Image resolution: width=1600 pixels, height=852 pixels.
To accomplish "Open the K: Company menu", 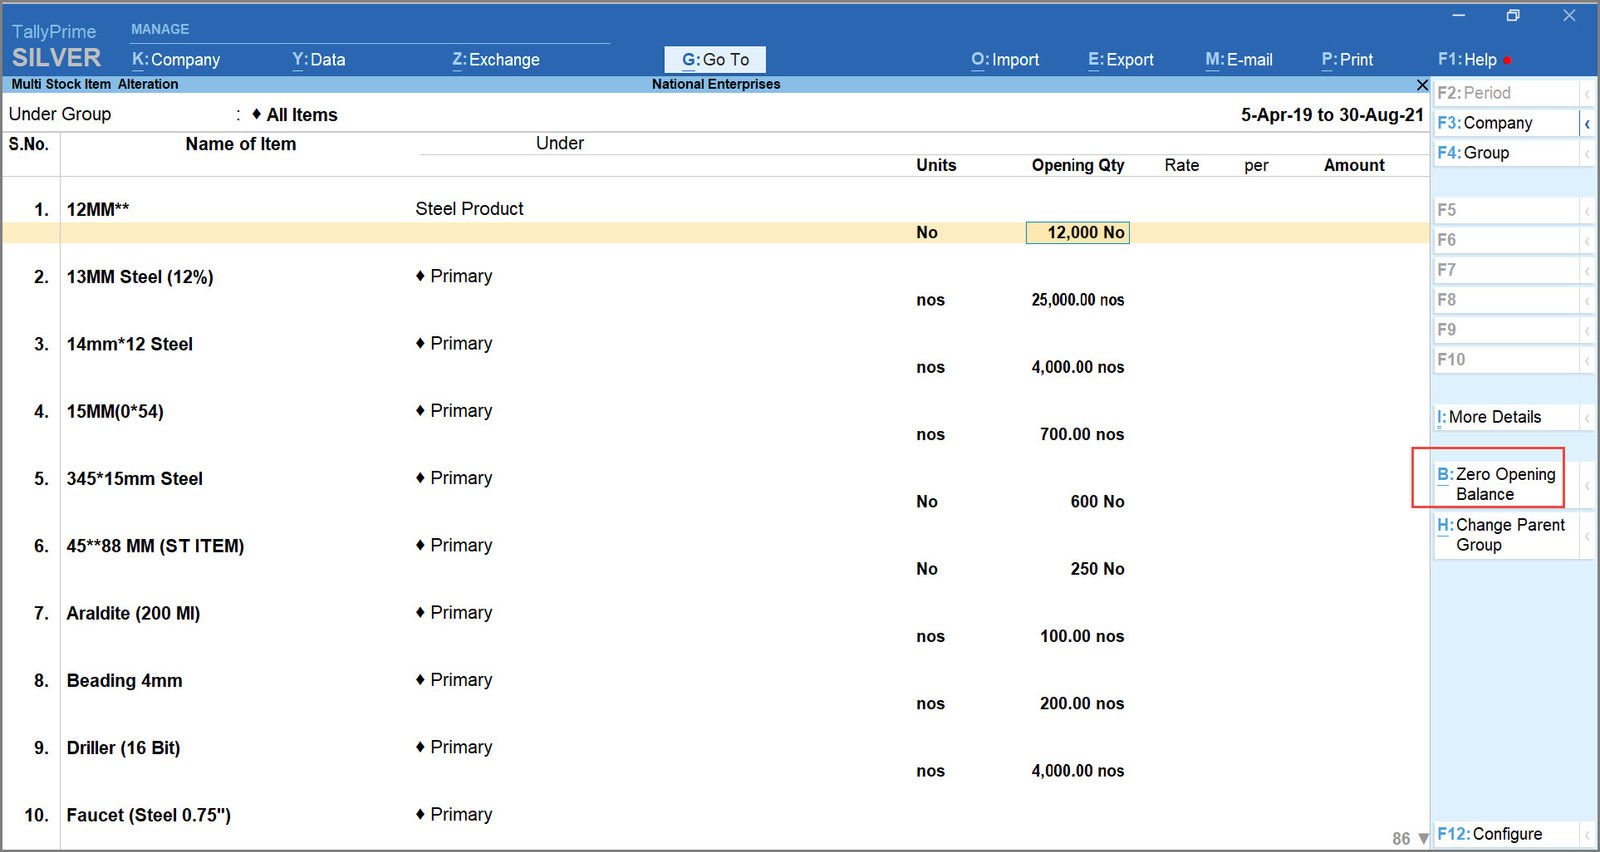I will [176, 60].
